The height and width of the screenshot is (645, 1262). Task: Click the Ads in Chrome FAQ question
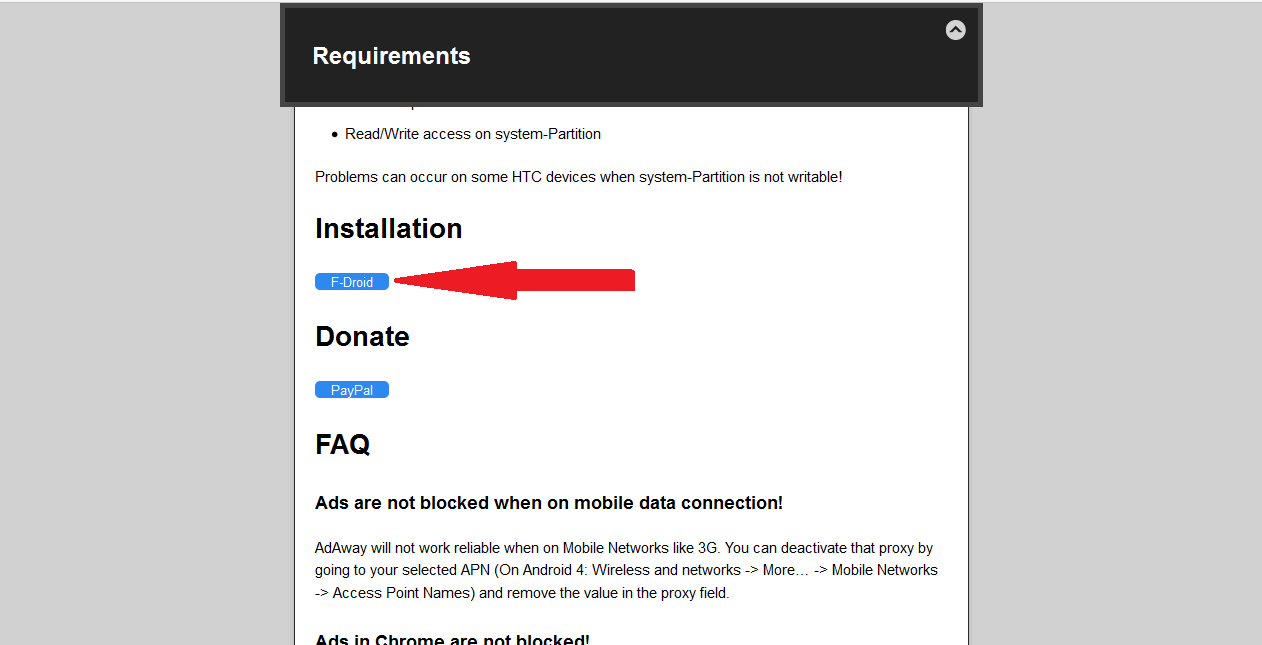pos(452,639)
